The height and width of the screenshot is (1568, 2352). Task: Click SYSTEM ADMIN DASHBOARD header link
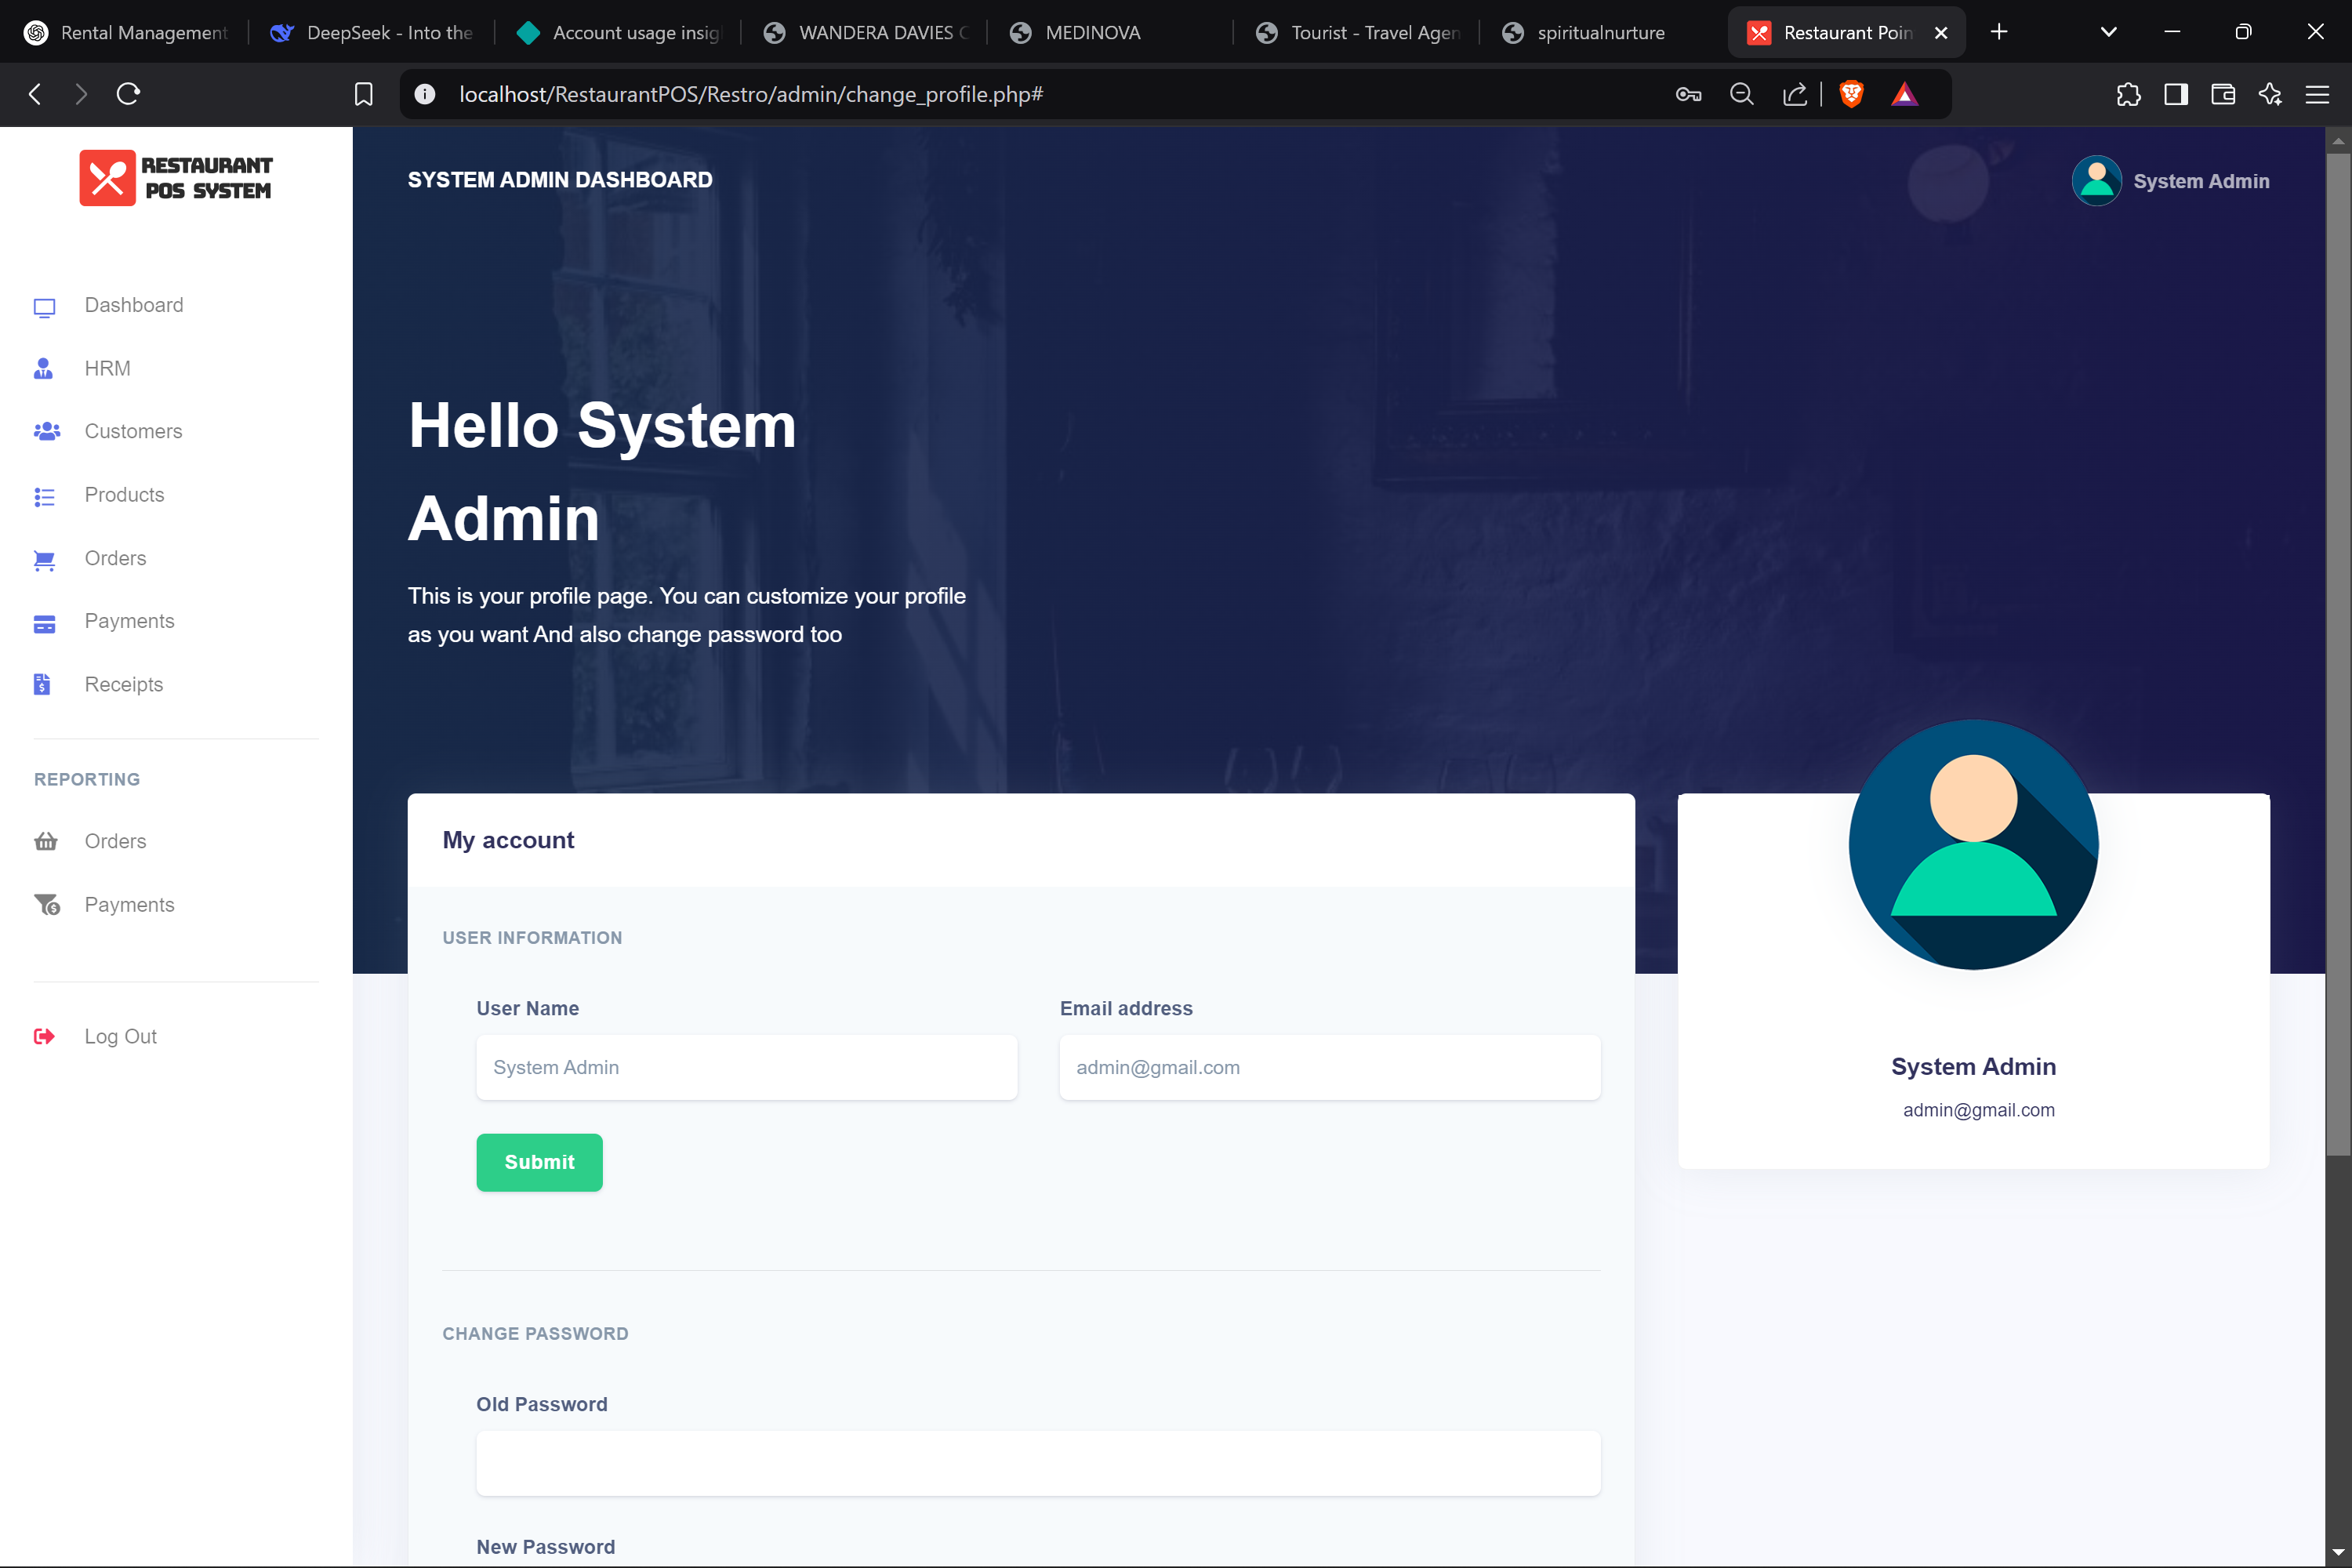click(560, 180)
